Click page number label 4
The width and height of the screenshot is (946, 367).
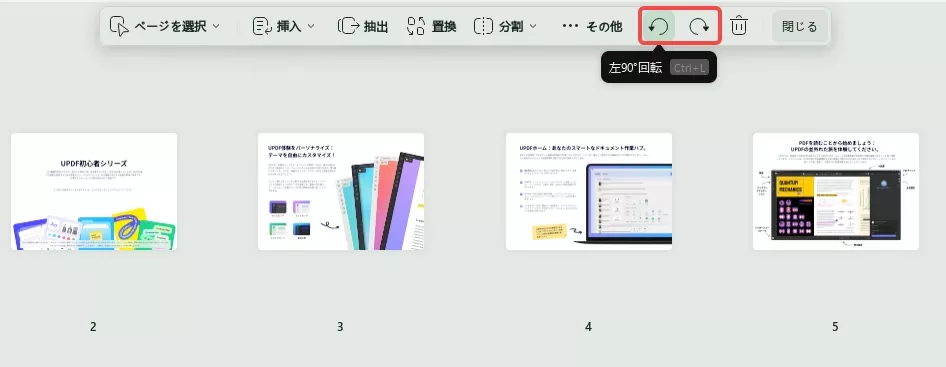point(588,327)
